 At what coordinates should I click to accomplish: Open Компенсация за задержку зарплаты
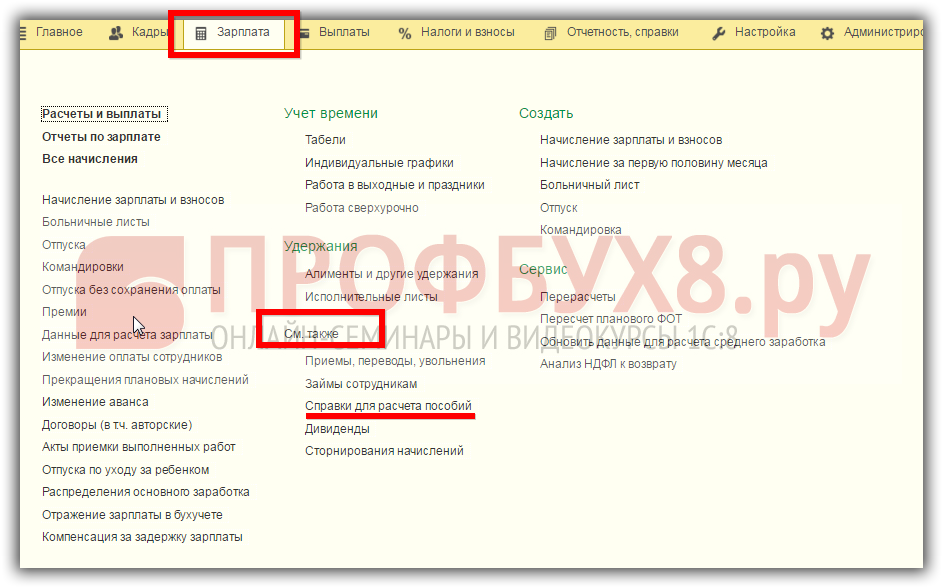[142, 537]
